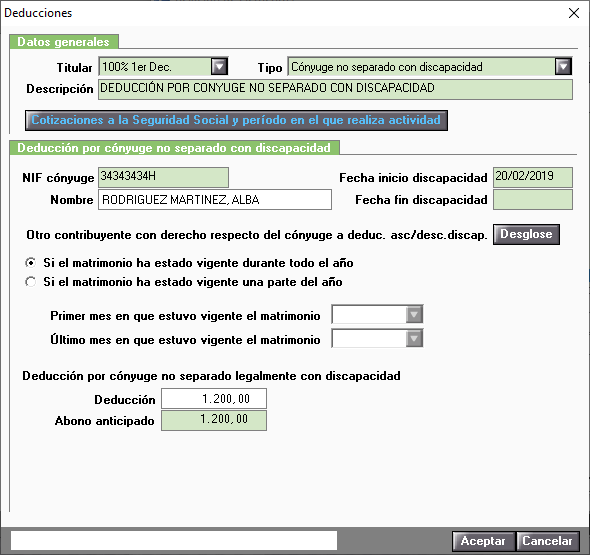Open the Titular dropdown arrow
Viewport: 590px width, 555px height.
pyautogui.click(x=219, y=67)
